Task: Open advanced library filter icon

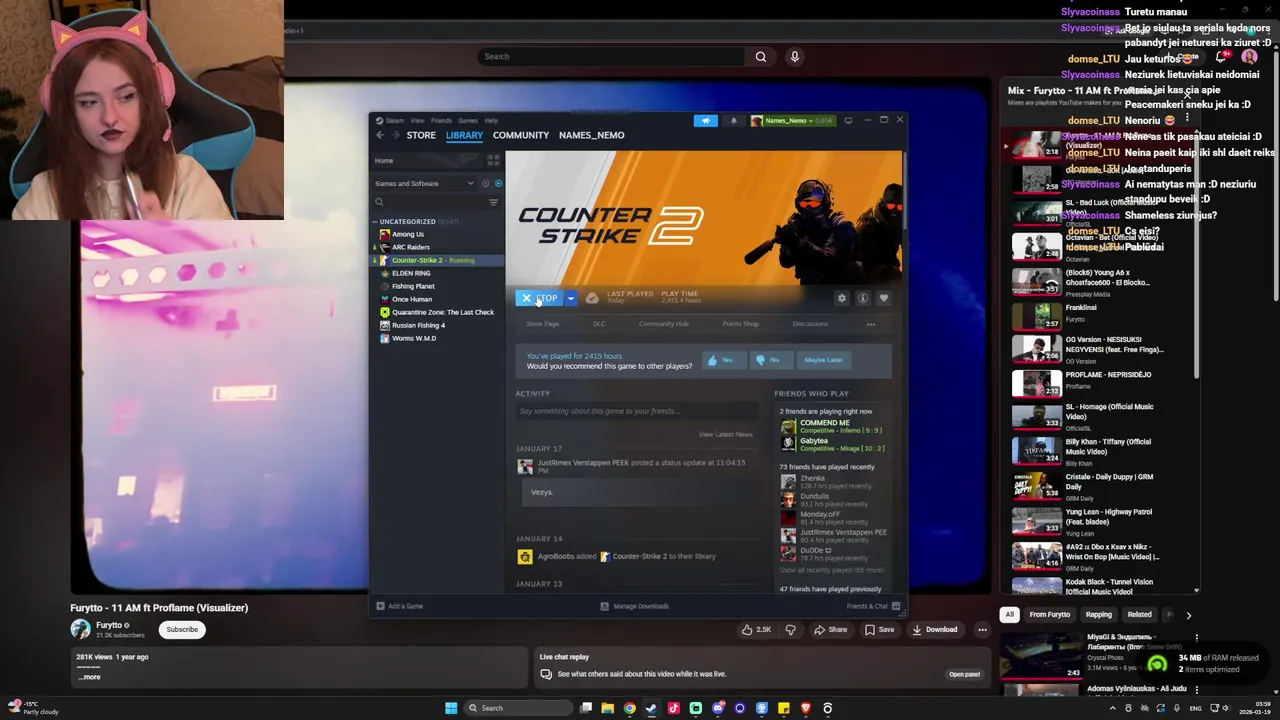Action: click(493, 202)
